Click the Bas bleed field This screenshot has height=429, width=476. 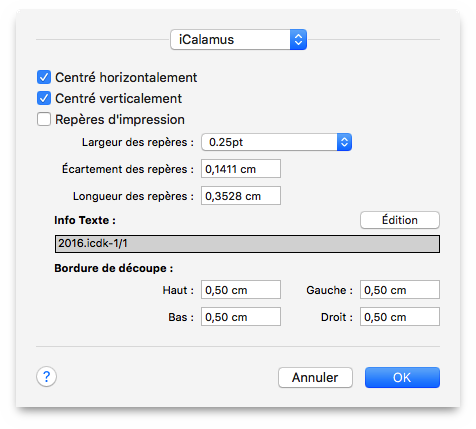click(241, 317)
